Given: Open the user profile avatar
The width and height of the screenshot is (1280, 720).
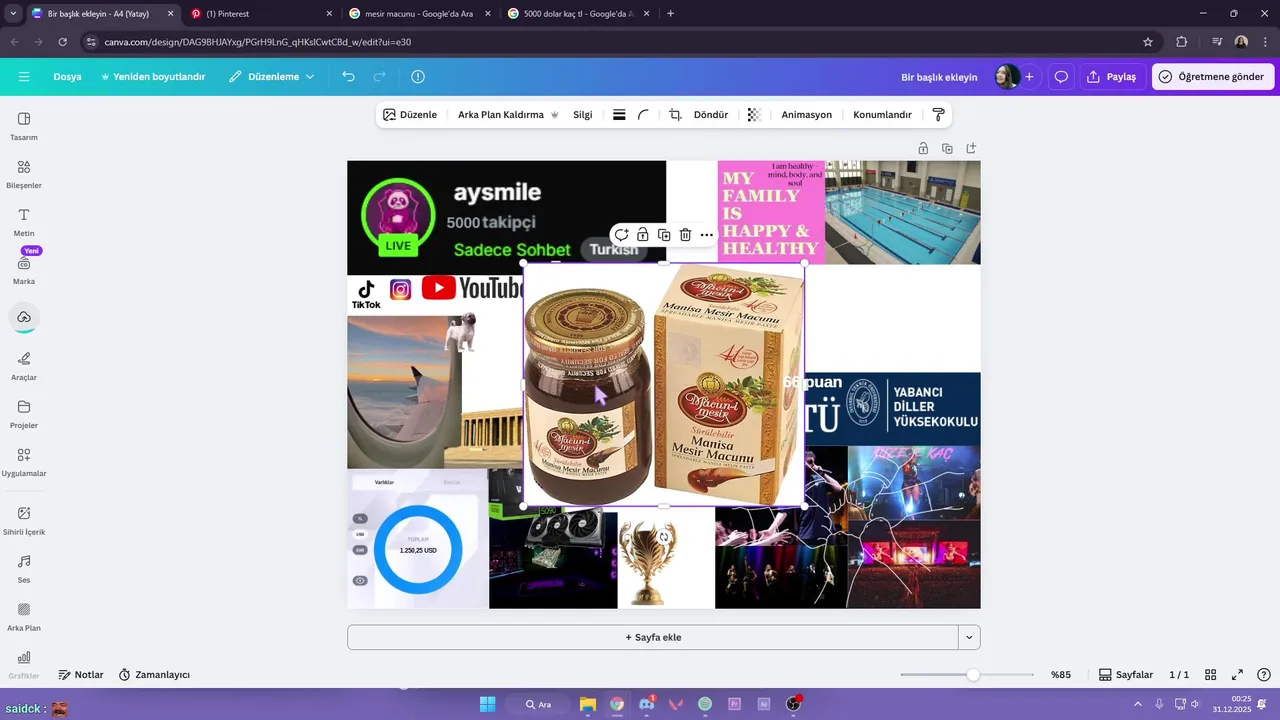Looking at the screenshot, I should [1006, 77].
